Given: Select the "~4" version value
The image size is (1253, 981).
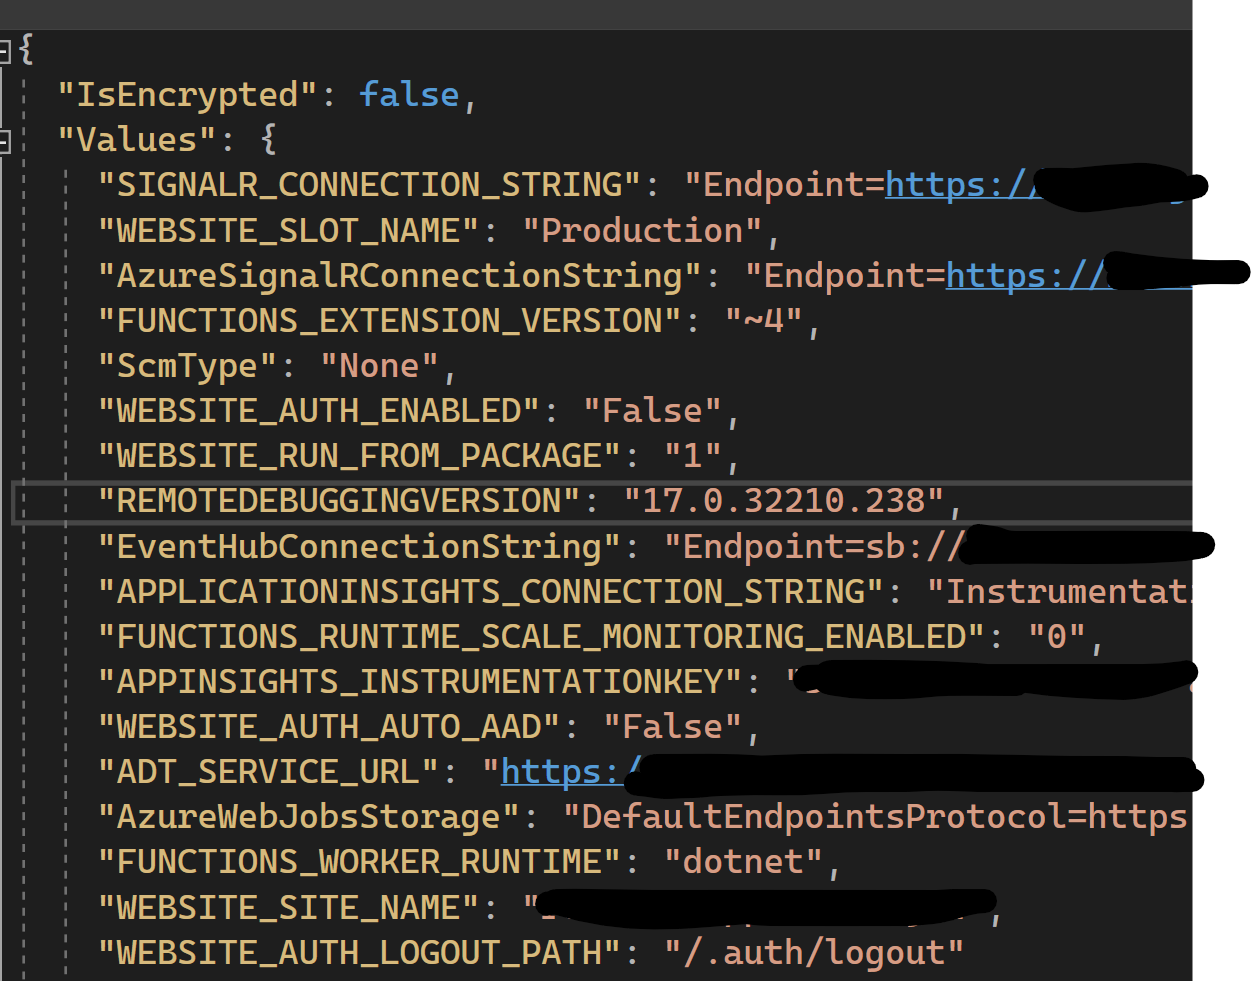Looking at the screenshot, I should pos(764,321).
